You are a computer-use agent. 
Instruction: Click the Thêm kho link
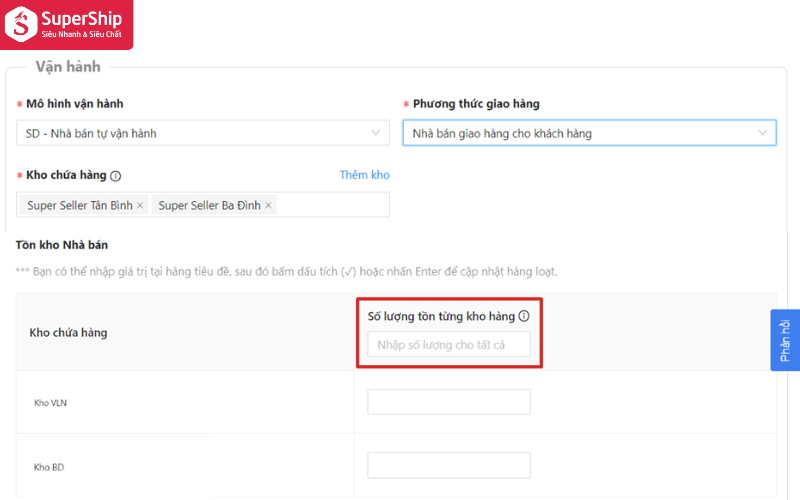364,175
